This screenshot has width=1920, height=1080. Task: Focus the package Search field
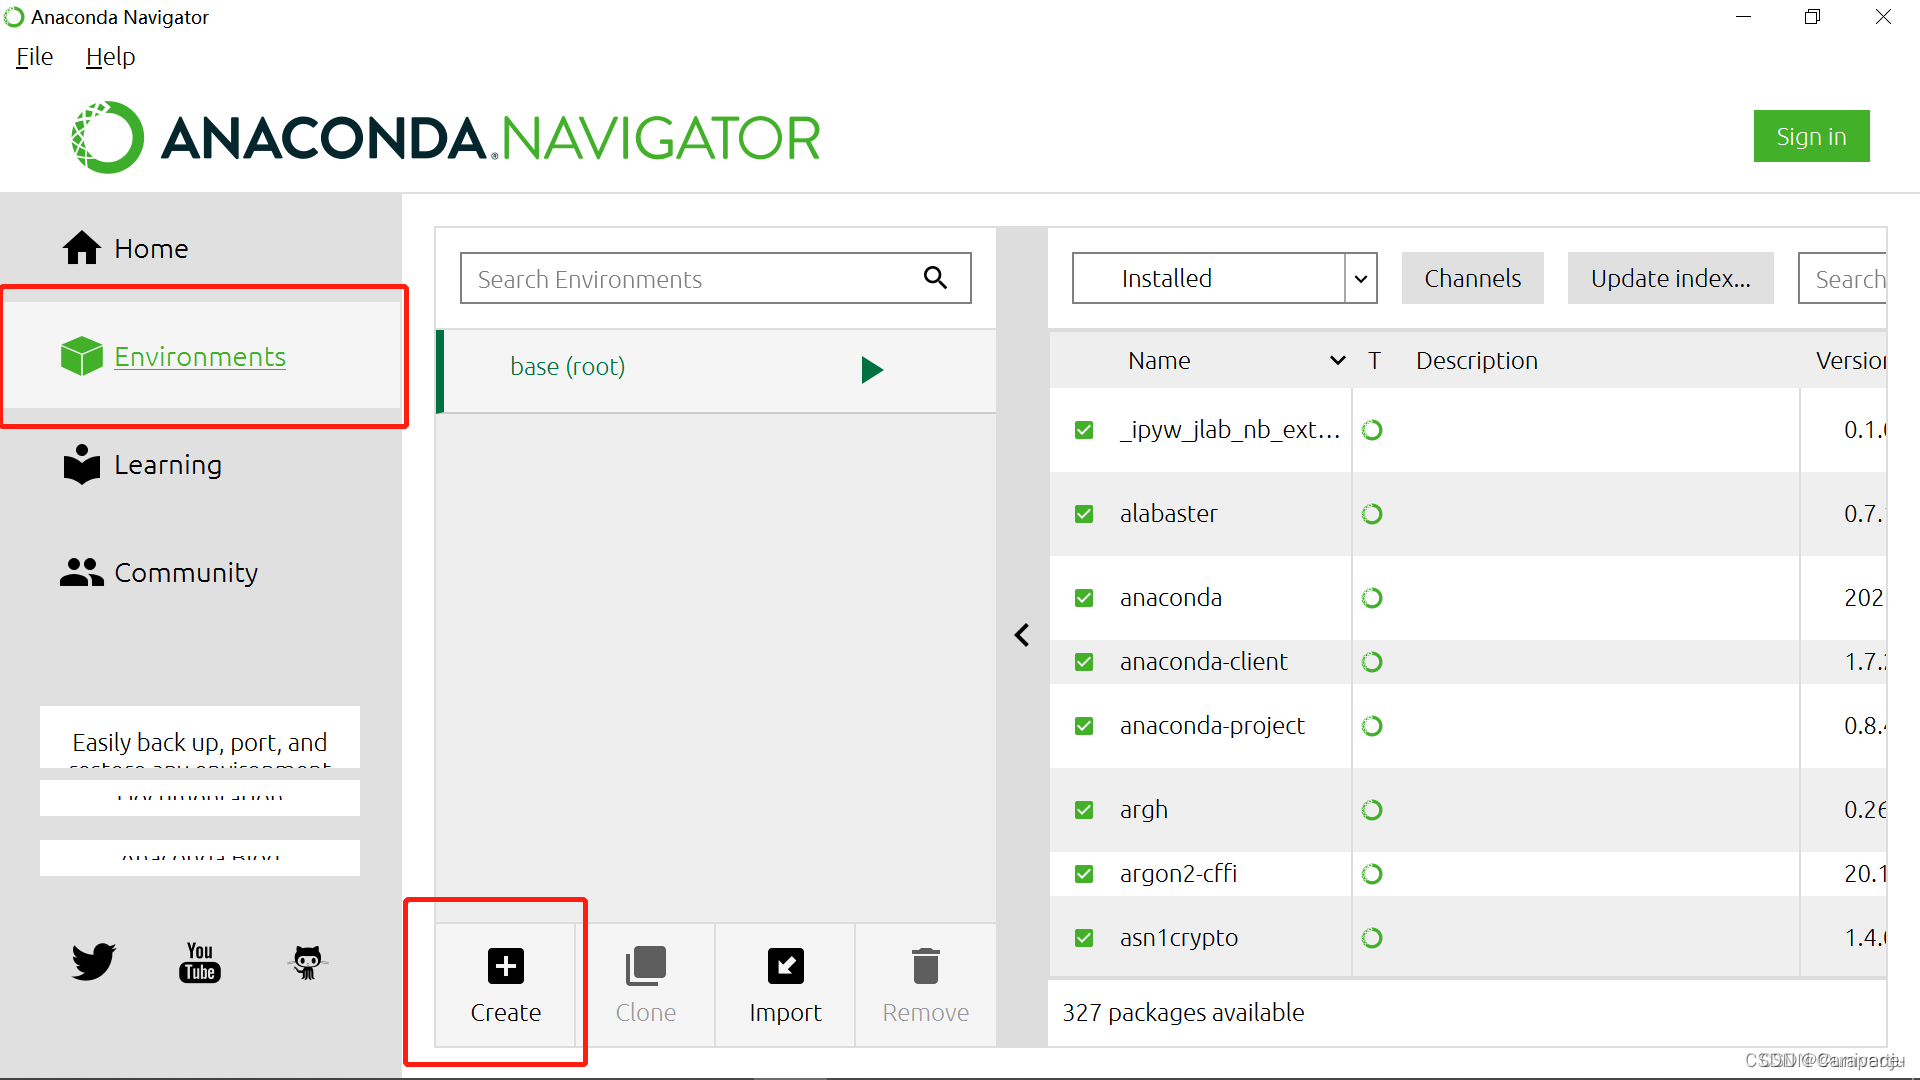pos(1842,278)
